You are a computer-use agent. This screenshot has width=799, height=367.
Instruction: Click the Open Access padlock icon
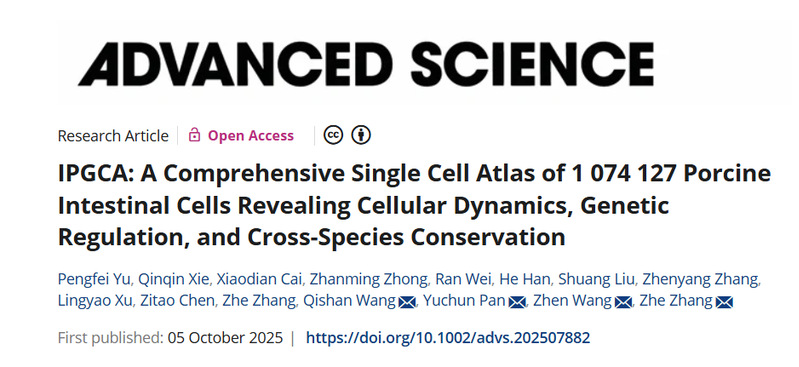click(x=194, y=135)
